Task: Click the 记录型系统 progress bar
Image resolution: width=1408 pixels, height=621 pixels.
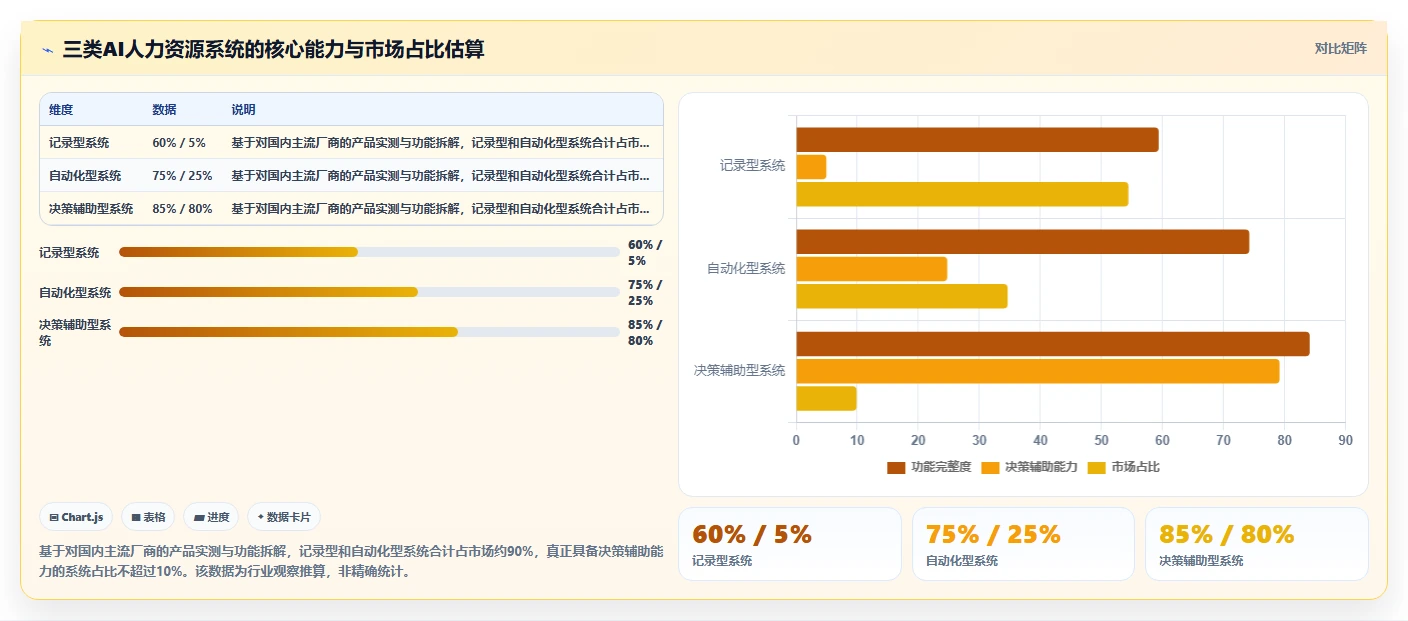Action: tap(369, 252)
